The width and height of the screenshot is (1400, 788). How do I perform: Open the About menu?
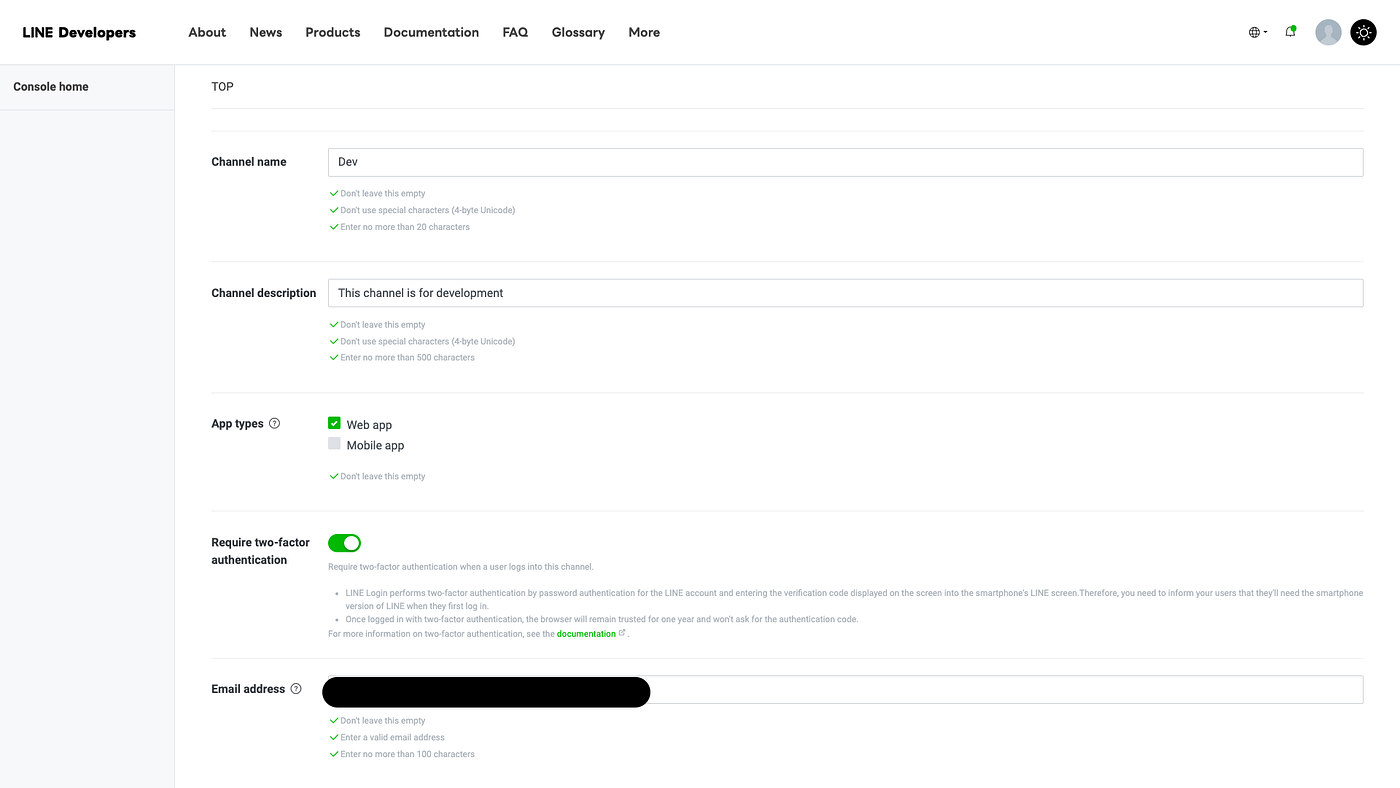[207, 32]
